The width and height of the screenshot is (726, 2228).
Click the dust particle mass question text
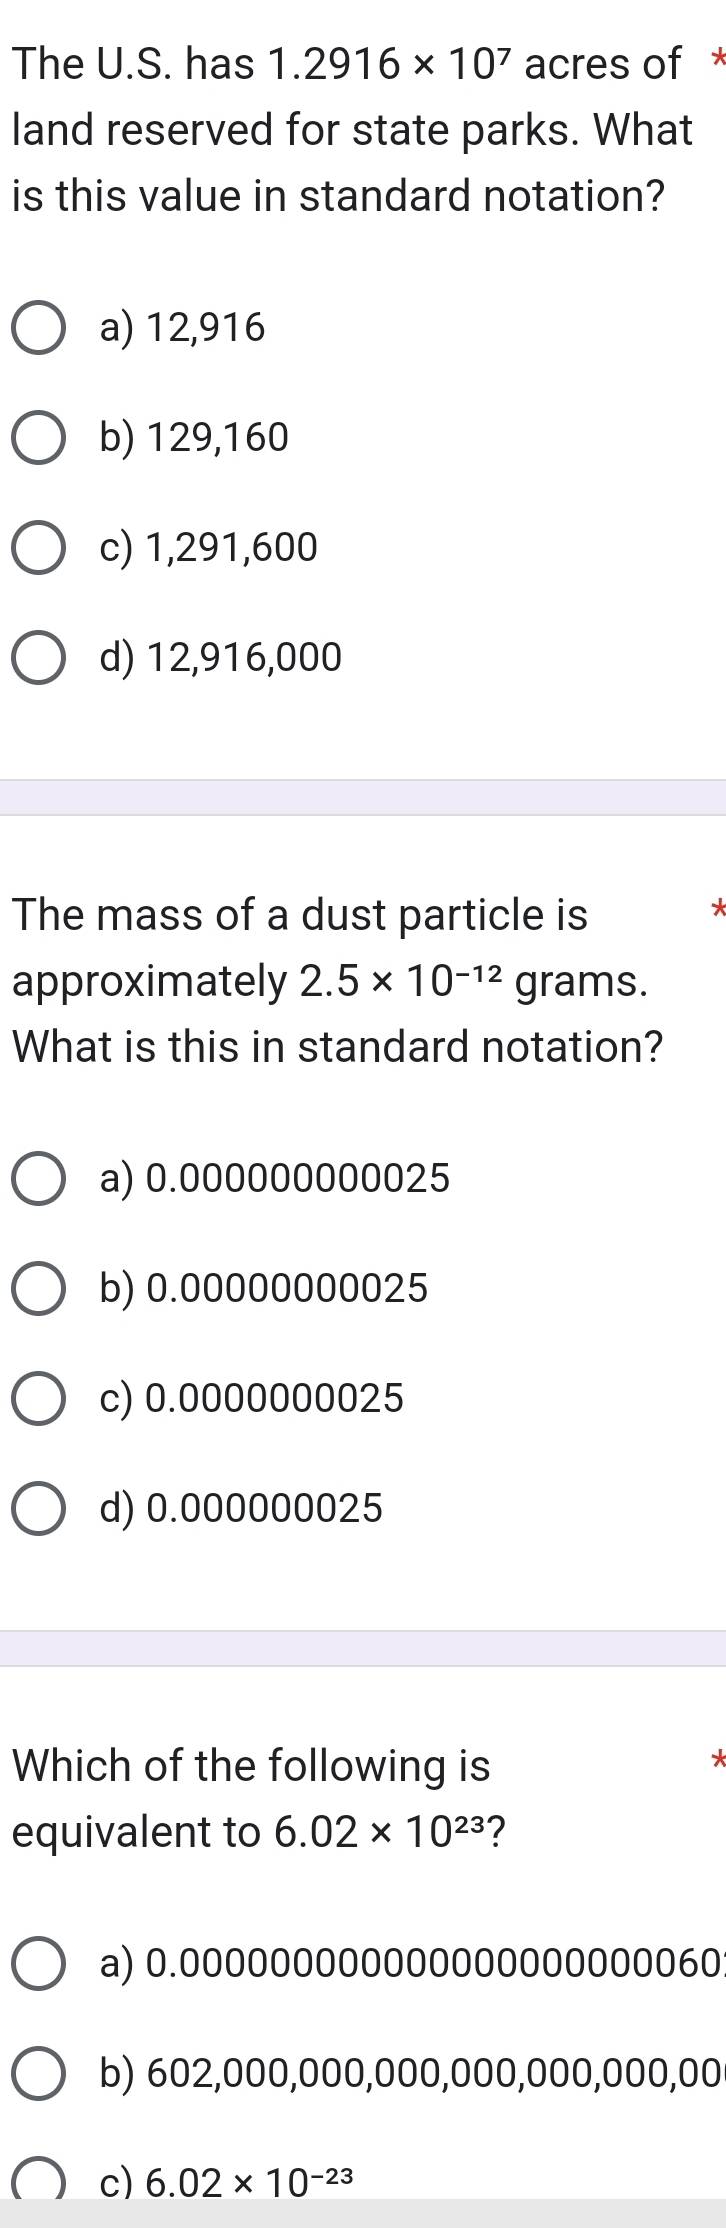tap(337, 981)
